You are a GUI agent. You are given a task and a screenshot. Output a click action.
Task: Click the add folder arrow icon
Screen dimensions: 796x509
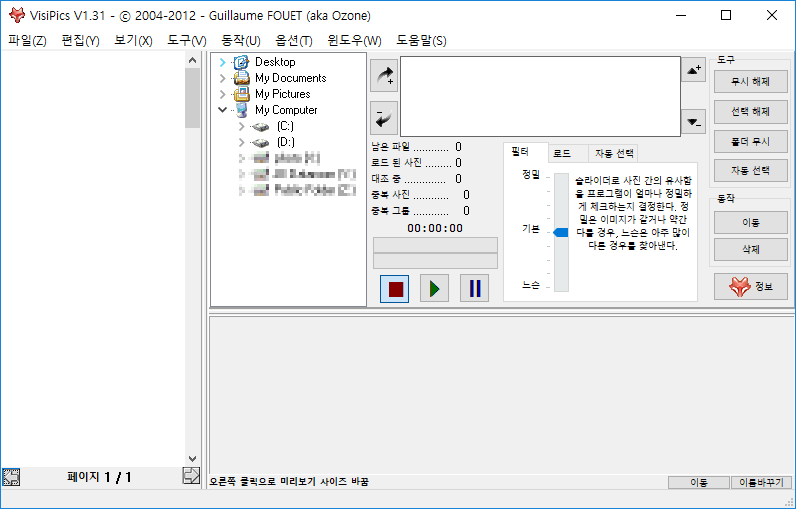(x=384, y=76)
